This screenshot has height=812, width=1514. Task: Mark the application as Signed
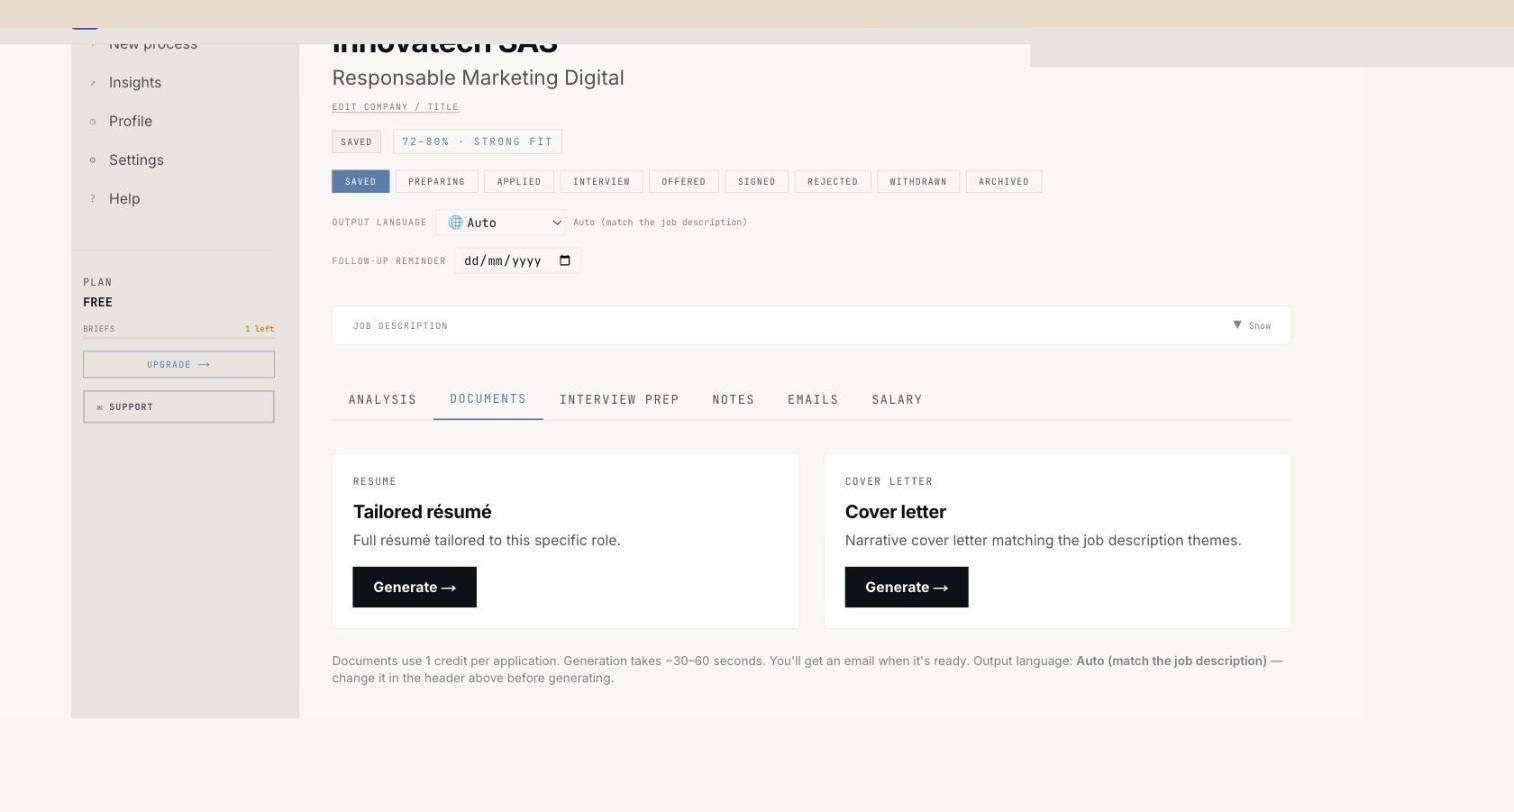coord(757,182)
